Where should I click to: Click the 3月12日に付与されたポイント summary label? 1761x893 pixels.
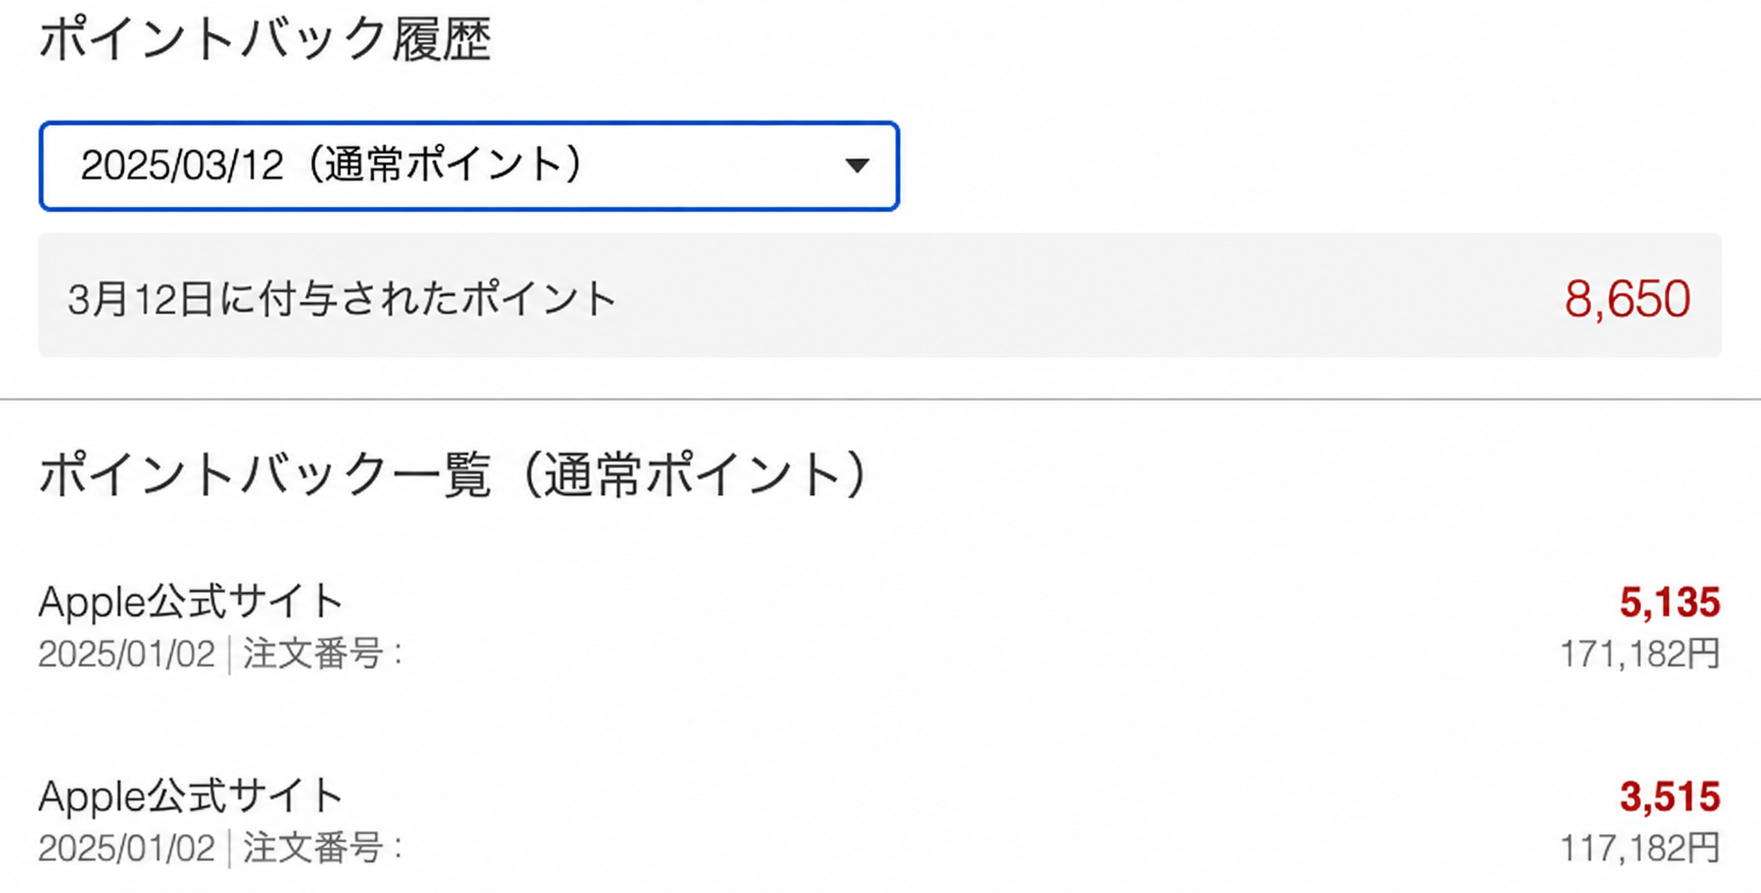342,299
